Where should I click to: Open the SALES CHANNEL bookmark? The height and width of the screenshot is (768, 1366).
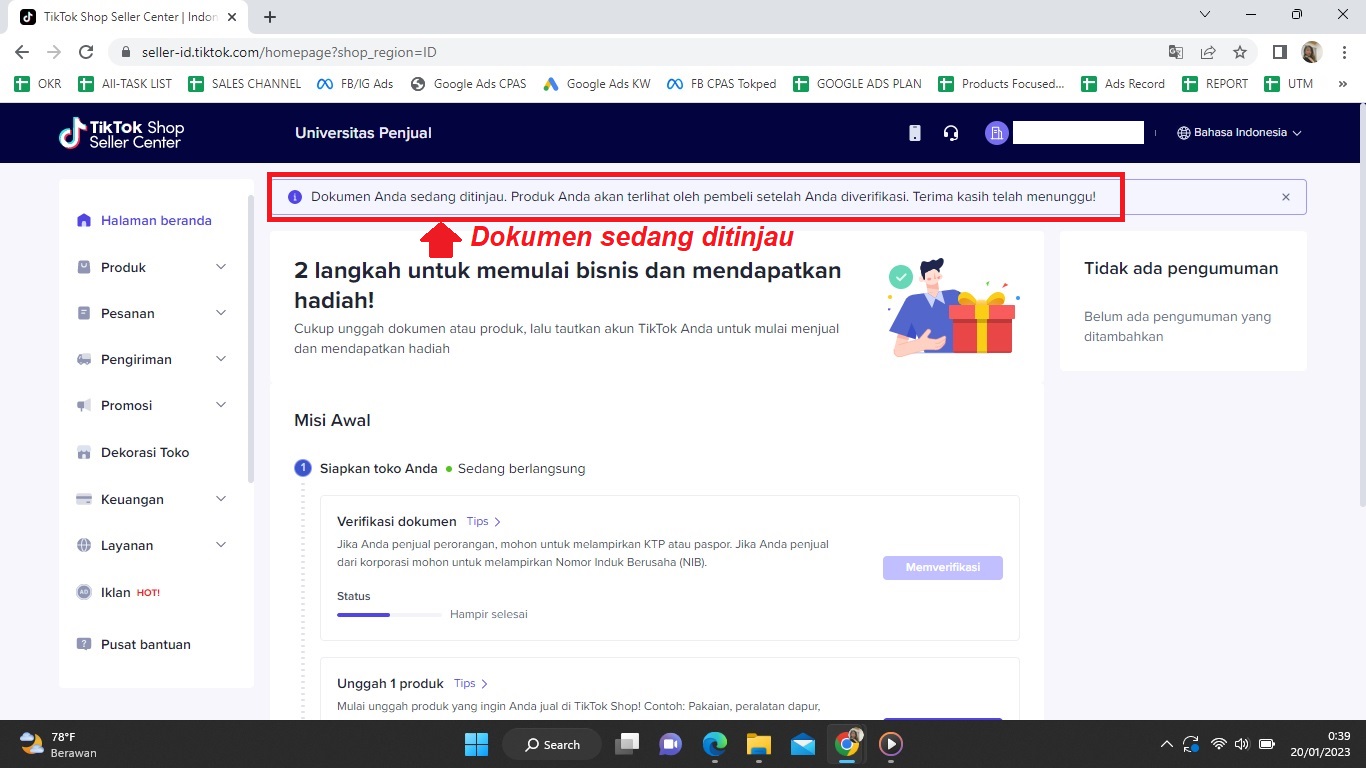click(244, 84)
